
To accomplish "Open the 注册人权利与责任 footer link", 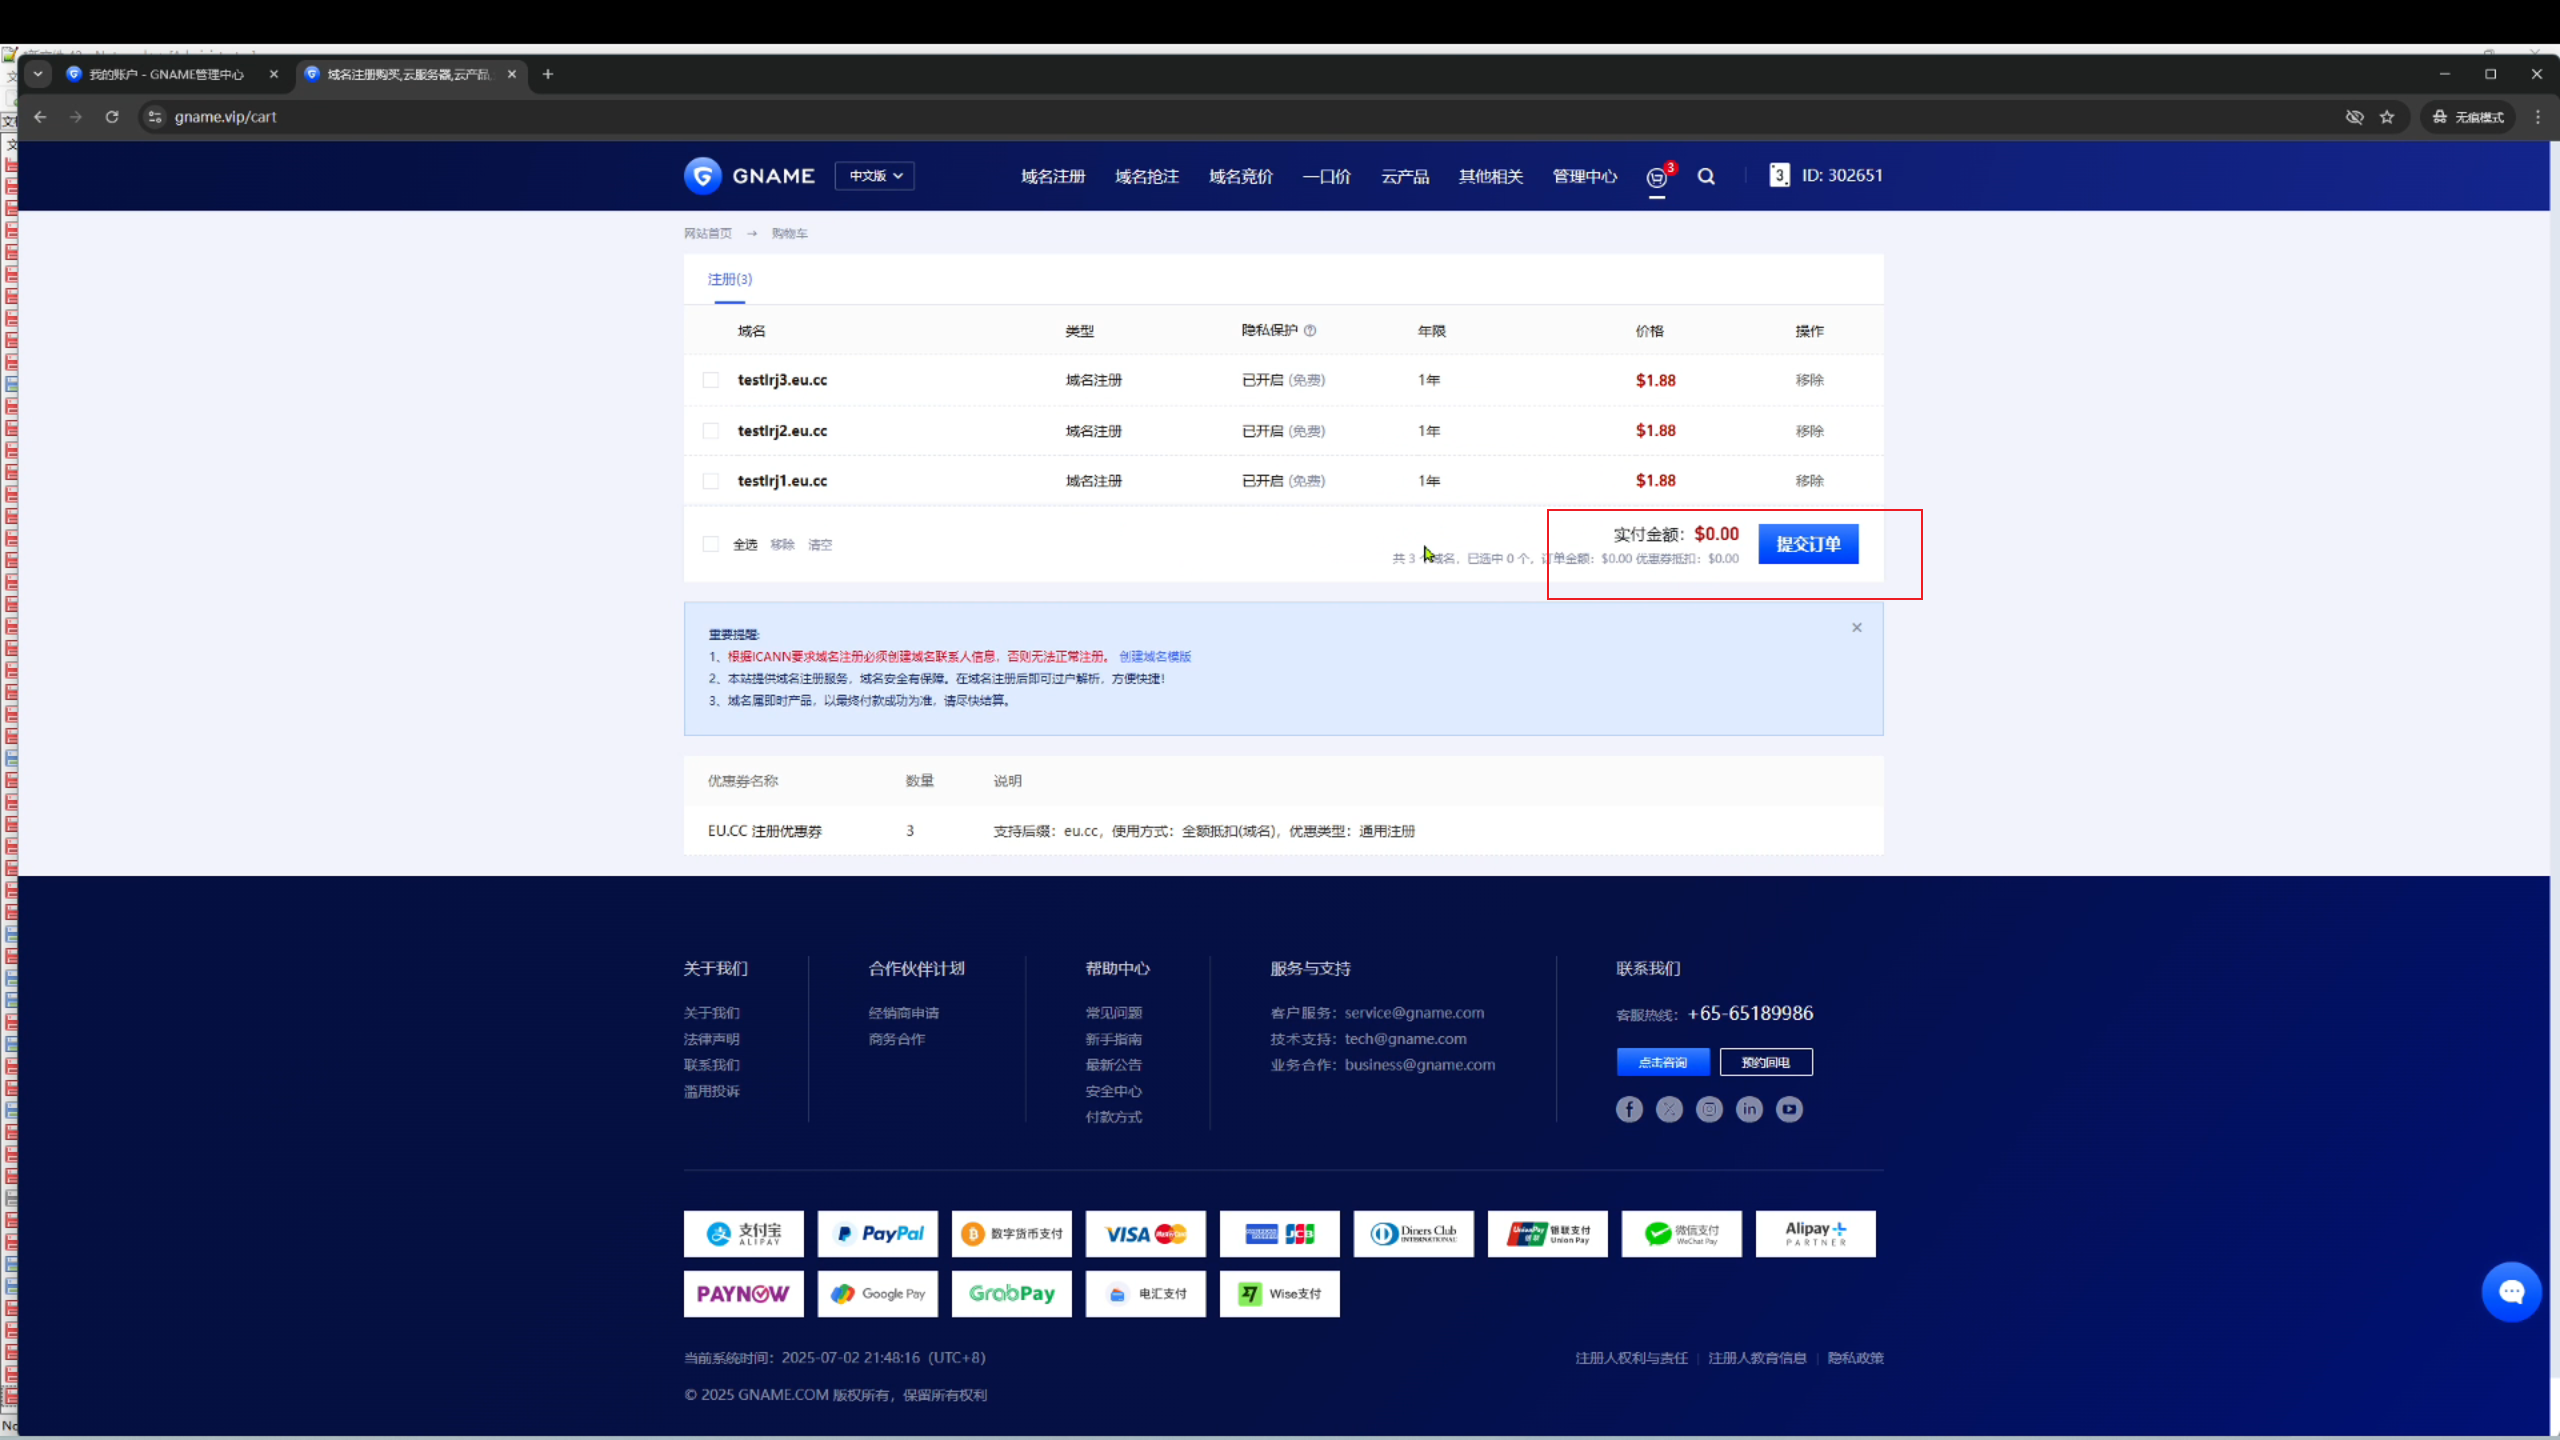I will coord(1632,1358).
